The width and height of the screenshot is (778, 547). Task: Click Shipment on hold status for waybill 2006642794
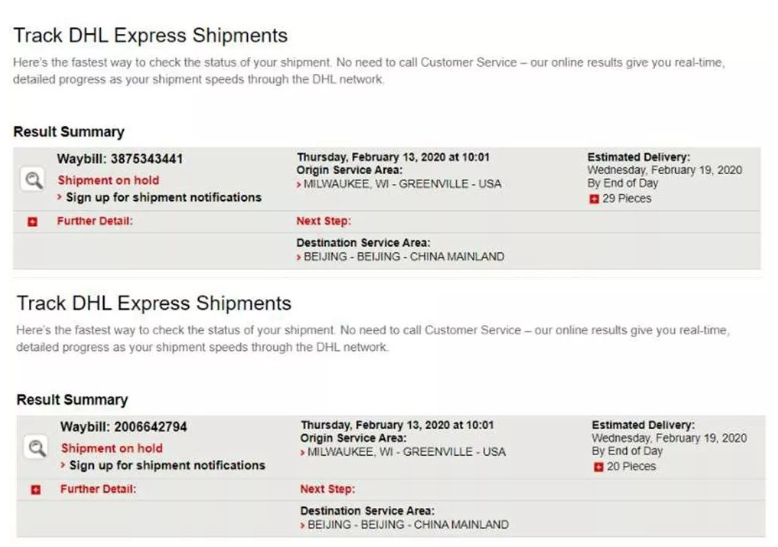[112, 448]
